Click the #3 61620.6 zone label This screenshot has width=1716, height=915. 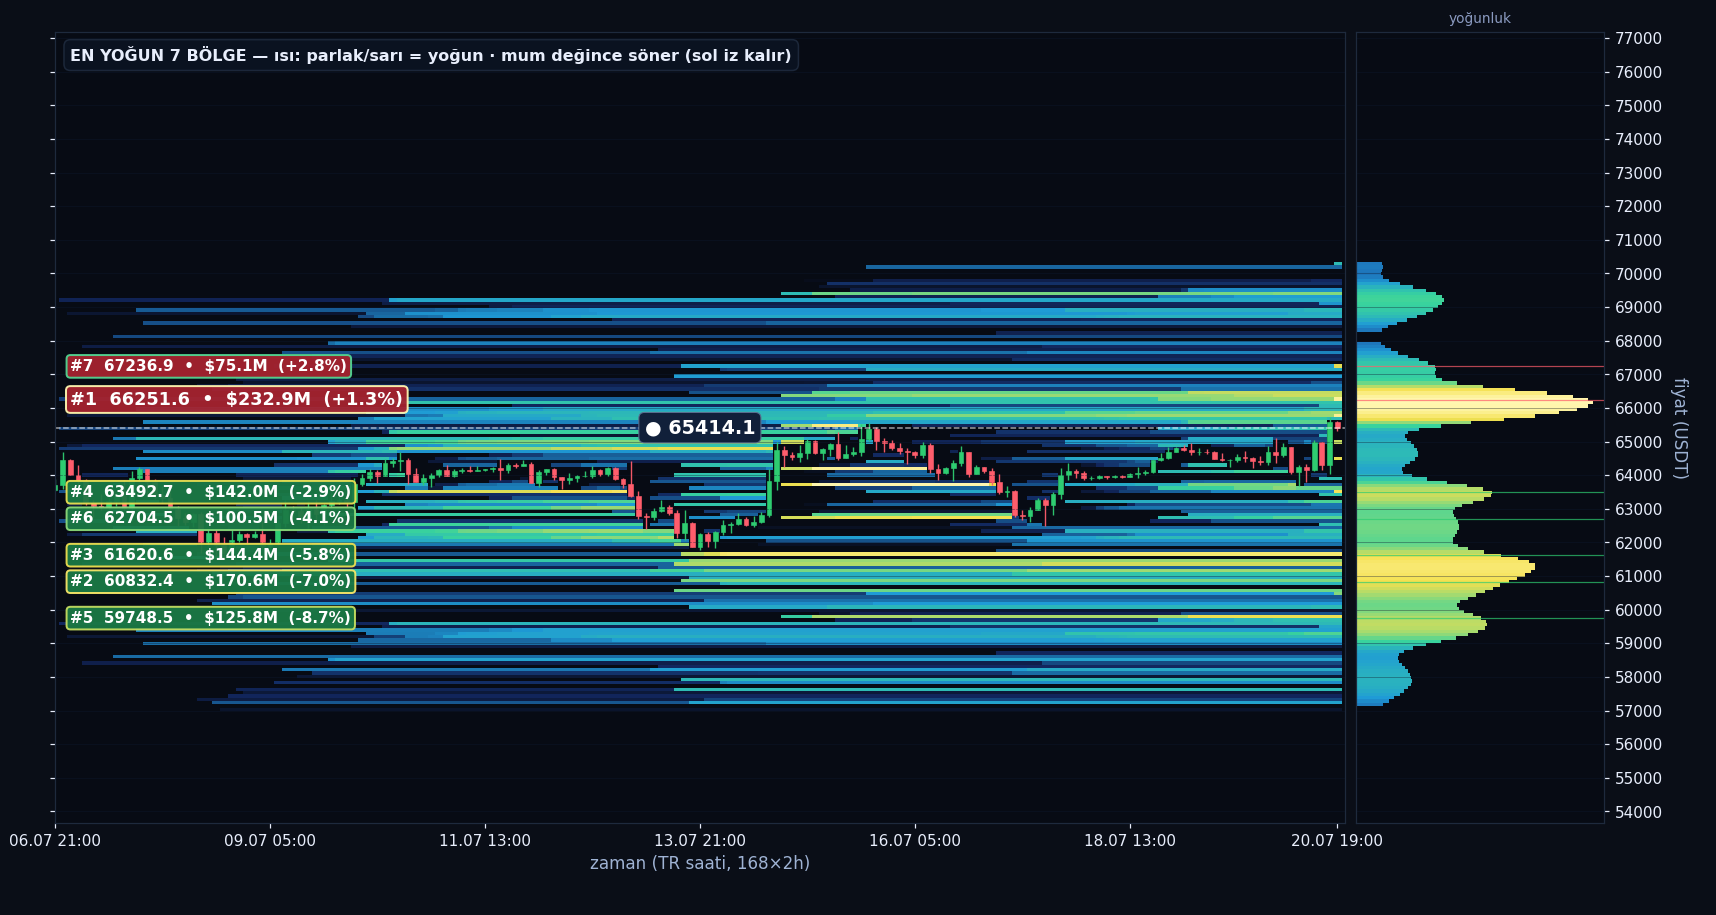click(x=210, y=555)
